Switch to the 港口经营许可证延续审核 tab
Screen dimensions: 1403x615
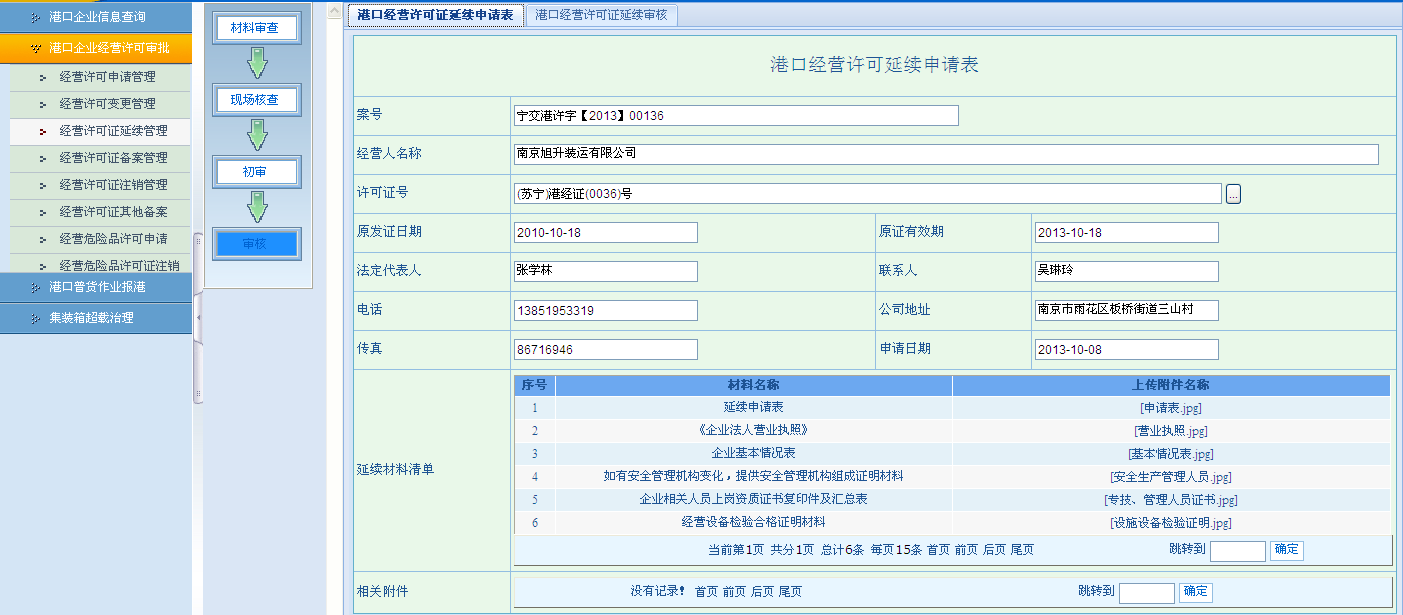[601, 15]
